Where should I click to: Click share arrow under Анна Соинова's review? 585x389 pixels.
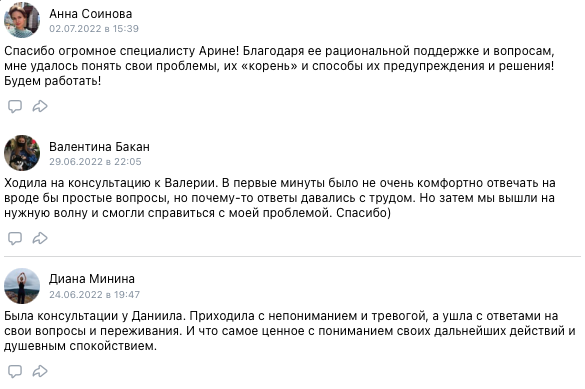tap(40, 106)
